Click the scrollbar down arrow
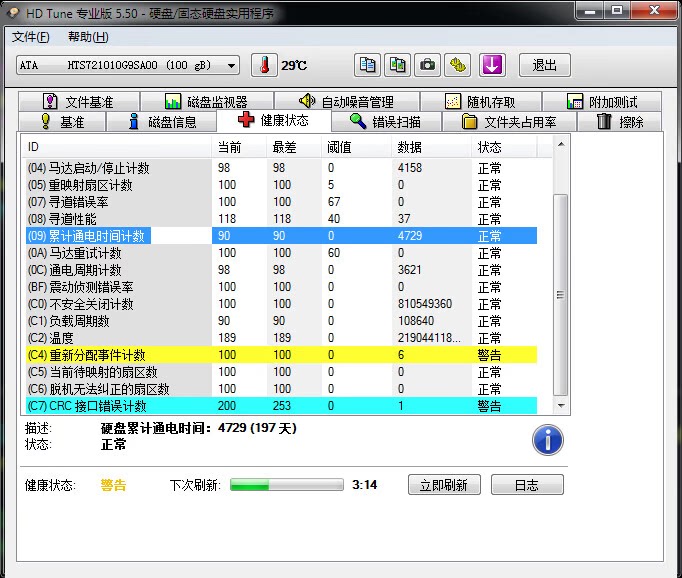This screenshot has height=578, width=682. click(561, 405)
